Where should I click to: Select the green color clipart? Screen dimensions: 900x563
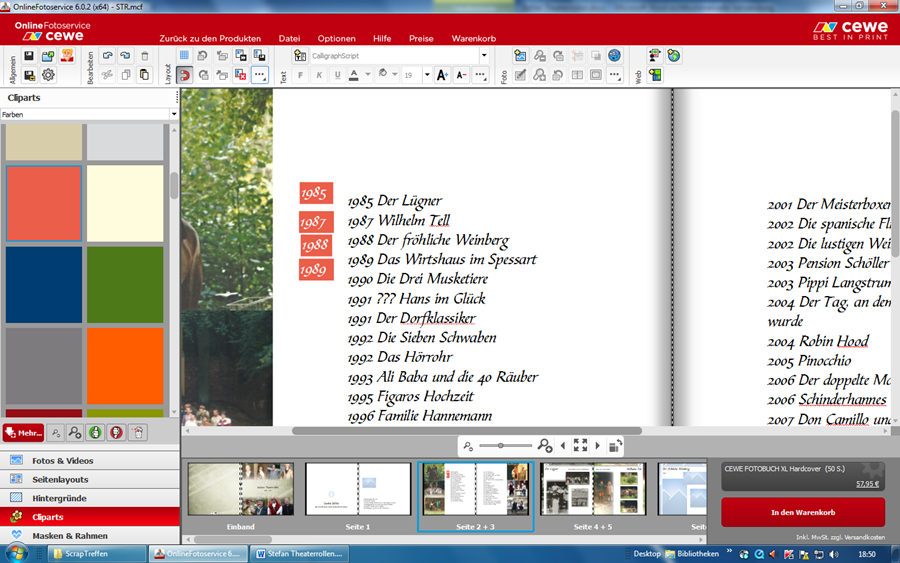click(125, 285)
